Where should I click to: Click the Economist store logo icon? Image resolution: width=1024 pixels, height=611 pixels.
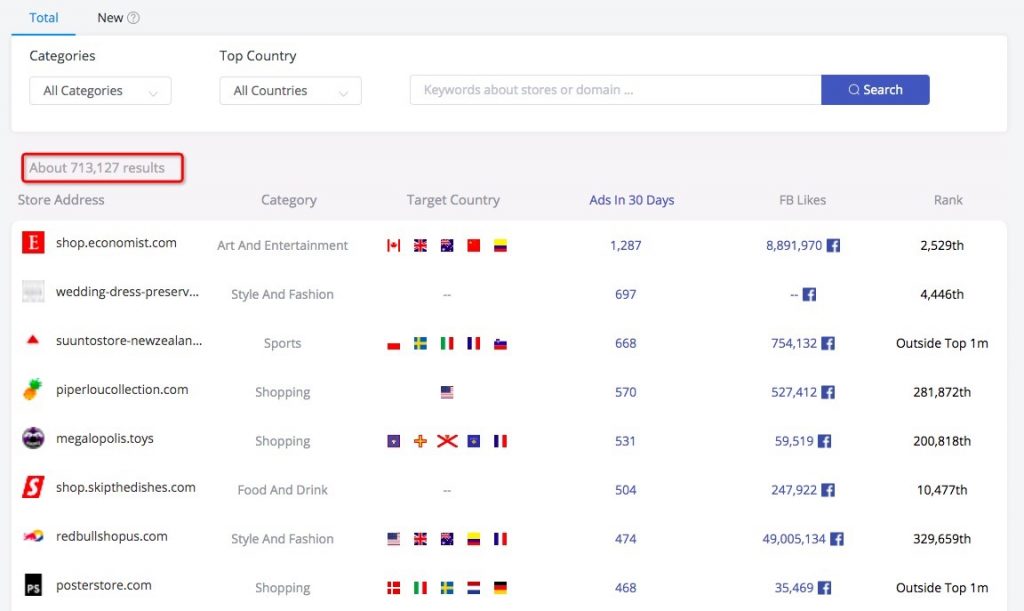[x=33, y=242]
